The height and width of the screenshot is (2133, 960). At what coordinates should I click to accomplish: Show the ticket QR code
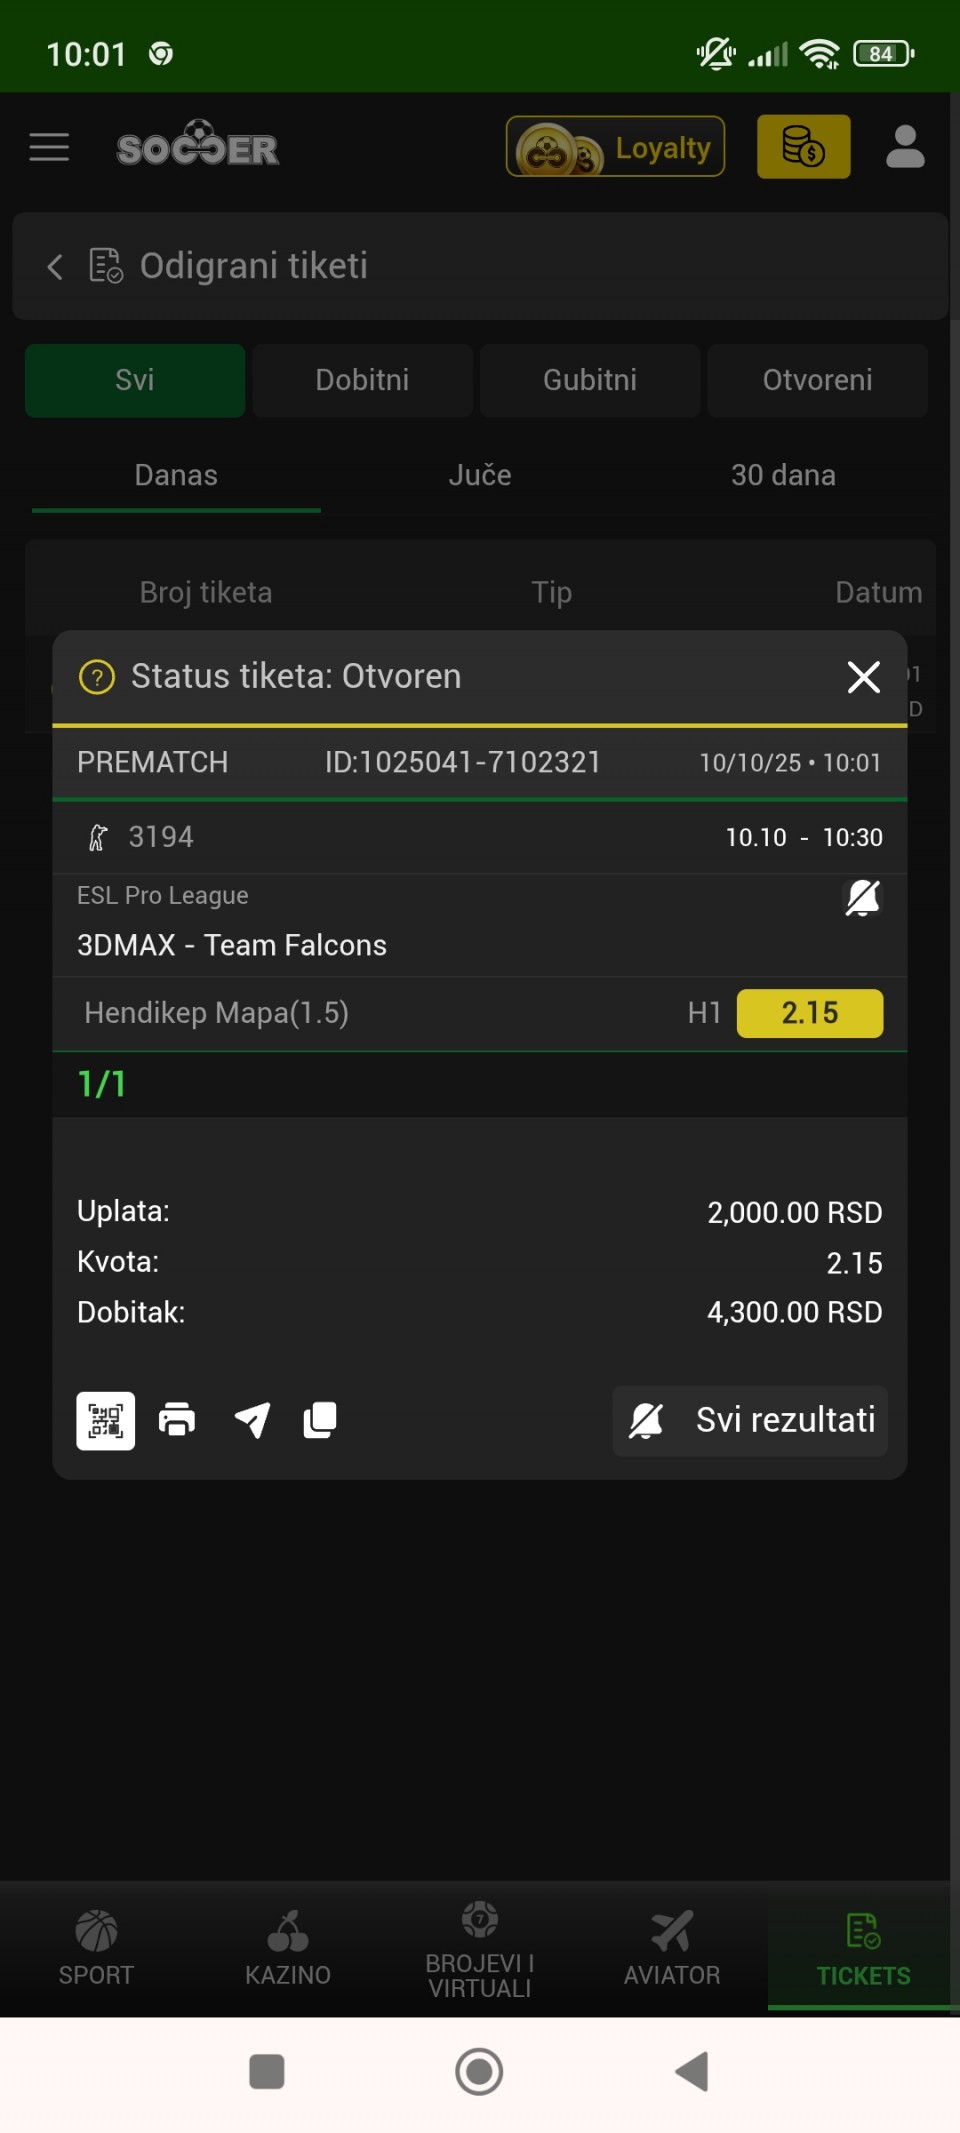point(106,1420)
